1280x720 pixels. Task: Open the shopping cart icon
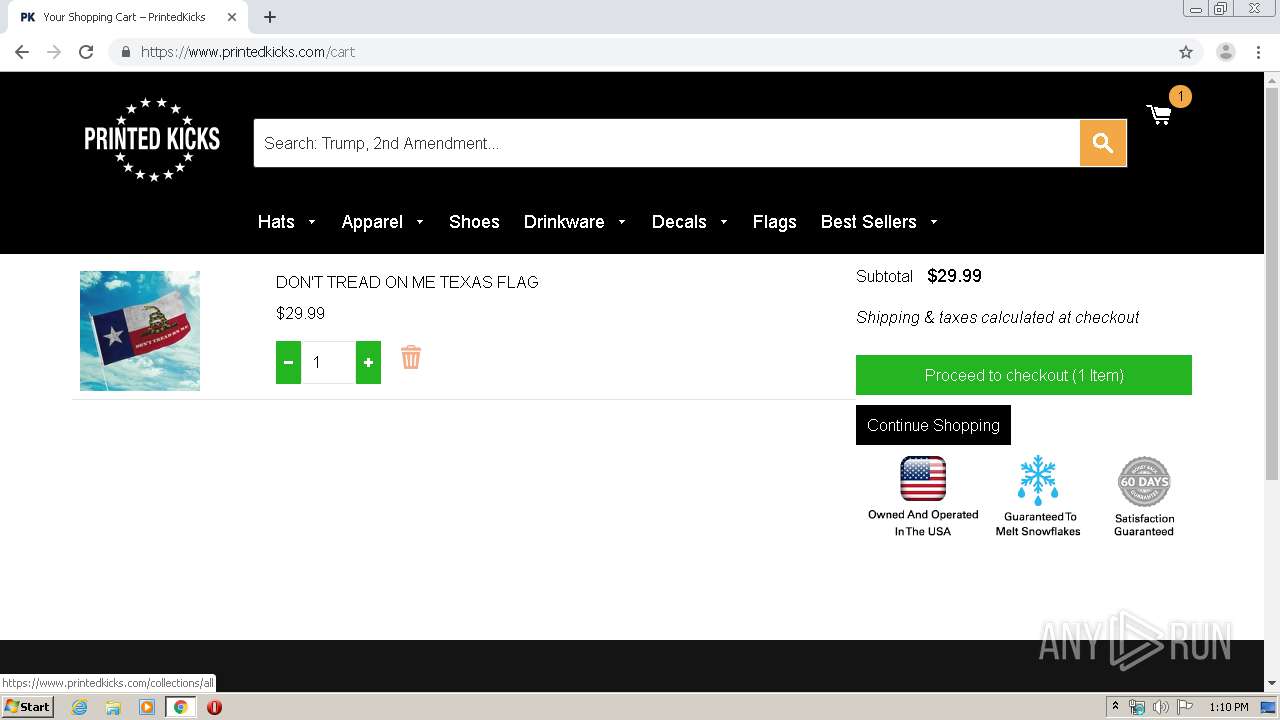pyautogui.click(x=1160, y=115)
